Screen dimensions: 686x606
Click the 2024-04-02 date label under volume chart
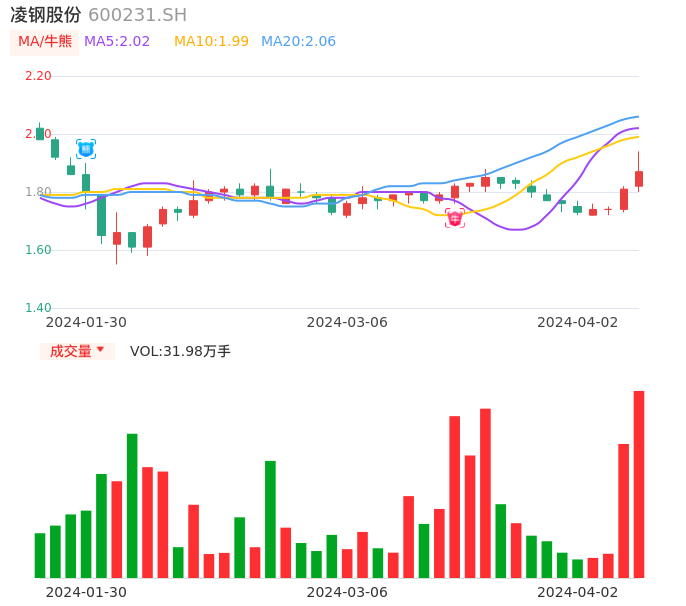pos(578,592)
